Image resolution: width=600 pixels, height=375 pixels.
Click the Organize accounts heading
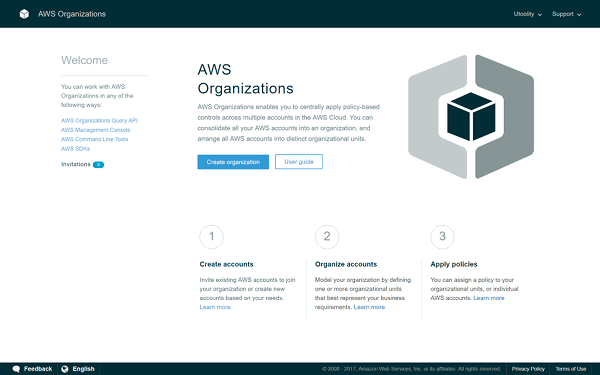tap(346, 264)
